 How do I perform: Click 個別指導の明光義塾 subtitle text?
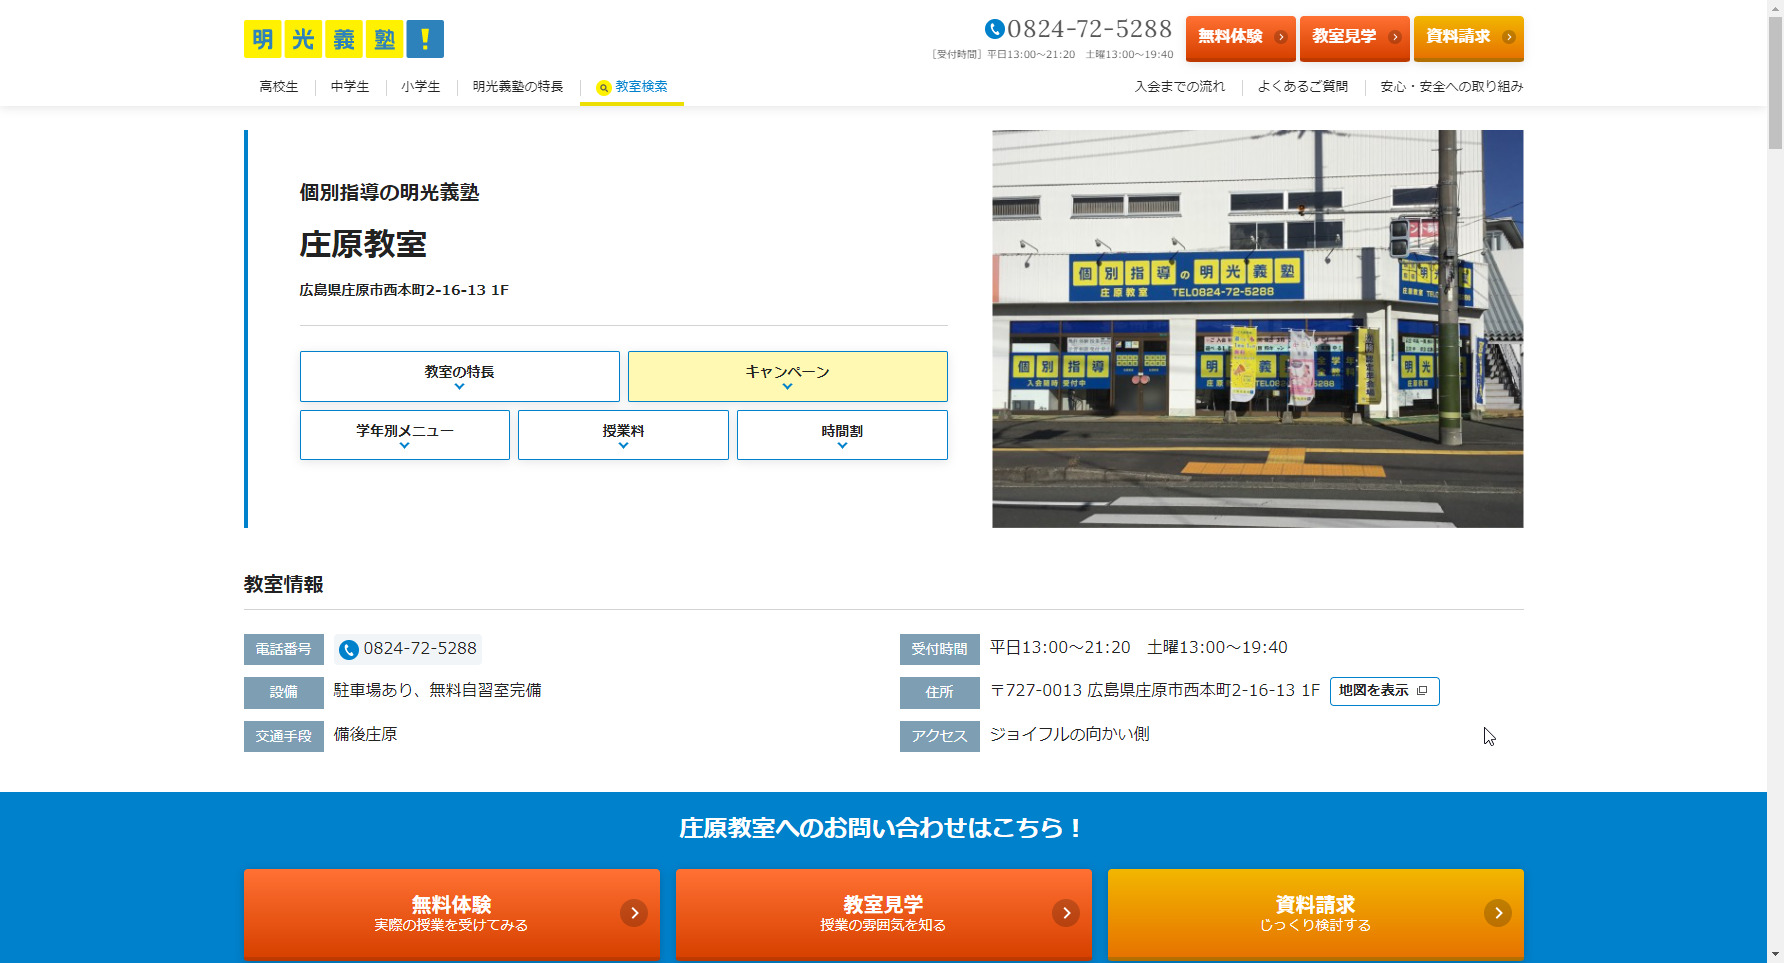[389, 193]
